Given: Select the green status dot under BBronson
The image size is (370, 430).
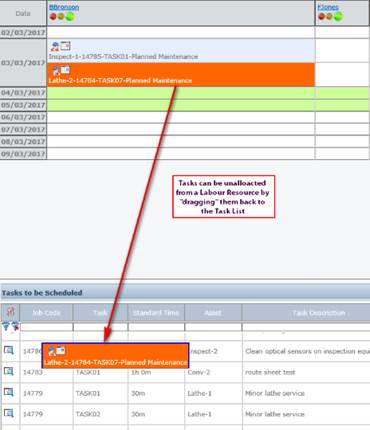Looking at the screenshot, I should [70, 16].
